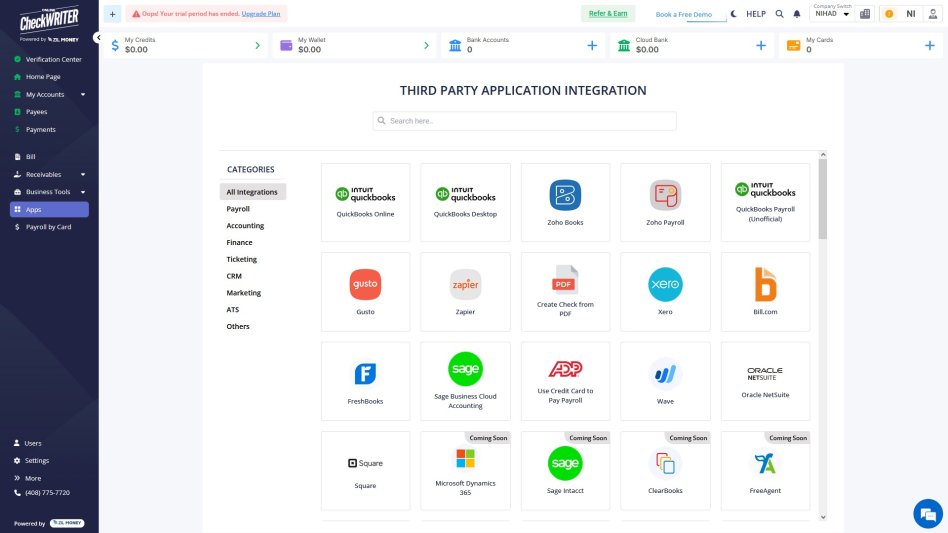Select the Square integration card
Viewport: 948px width, 533px height.
(x=365, y=471)
